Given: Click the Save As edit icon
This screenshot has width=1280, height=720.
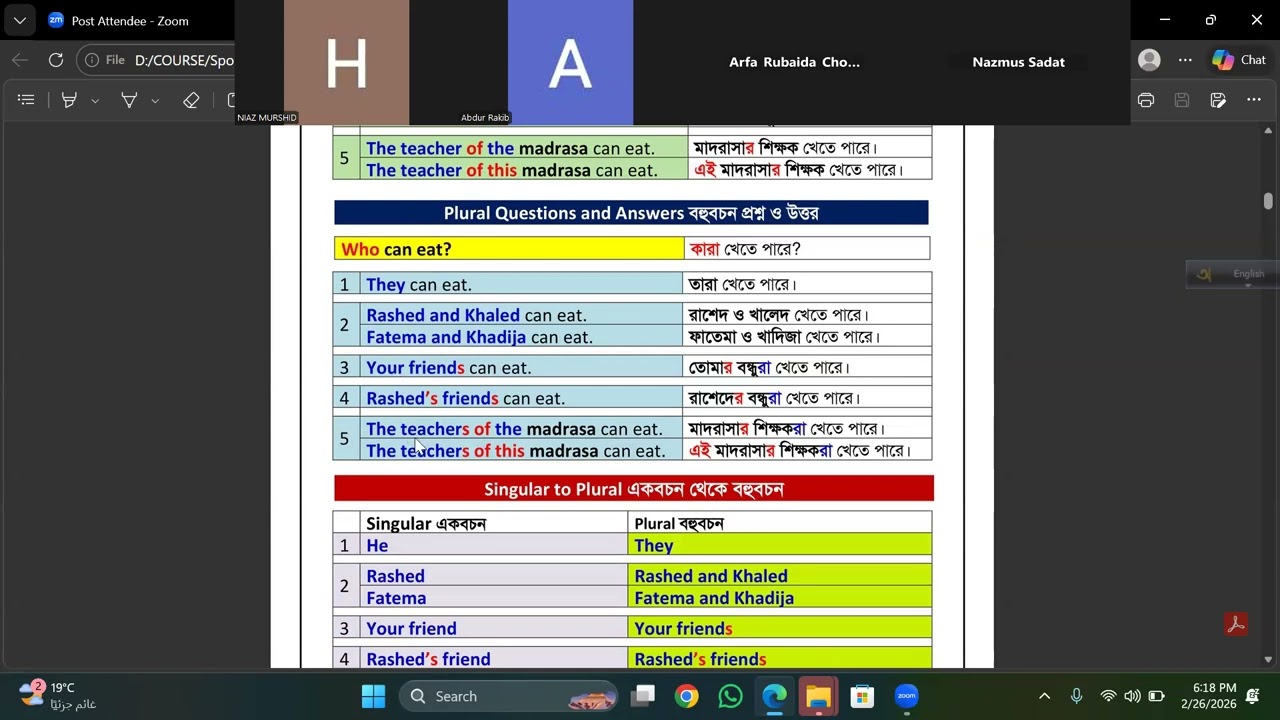Looking at the screenshot, I should pos(1218,100).
